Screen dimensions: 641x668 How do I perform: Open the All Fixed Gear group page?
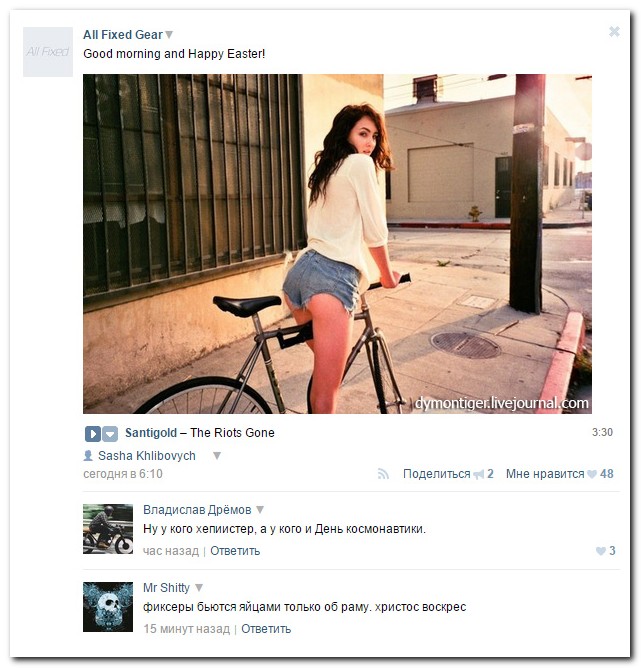click(x=123, y=35)
